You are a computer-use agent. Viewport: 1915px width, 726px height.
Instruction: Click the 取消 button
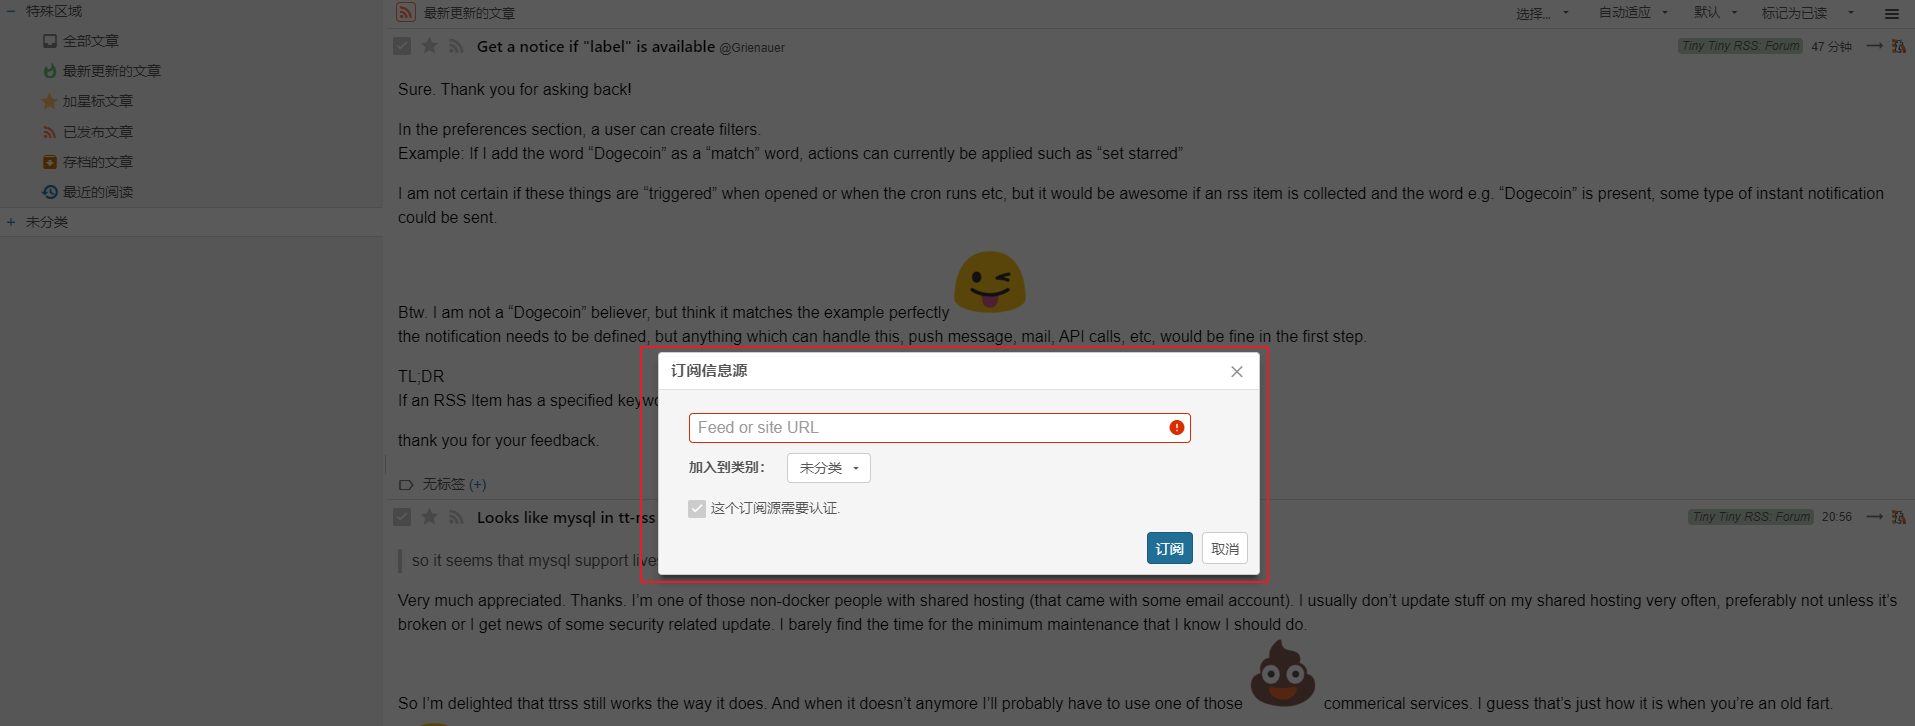coord(1224,549)
